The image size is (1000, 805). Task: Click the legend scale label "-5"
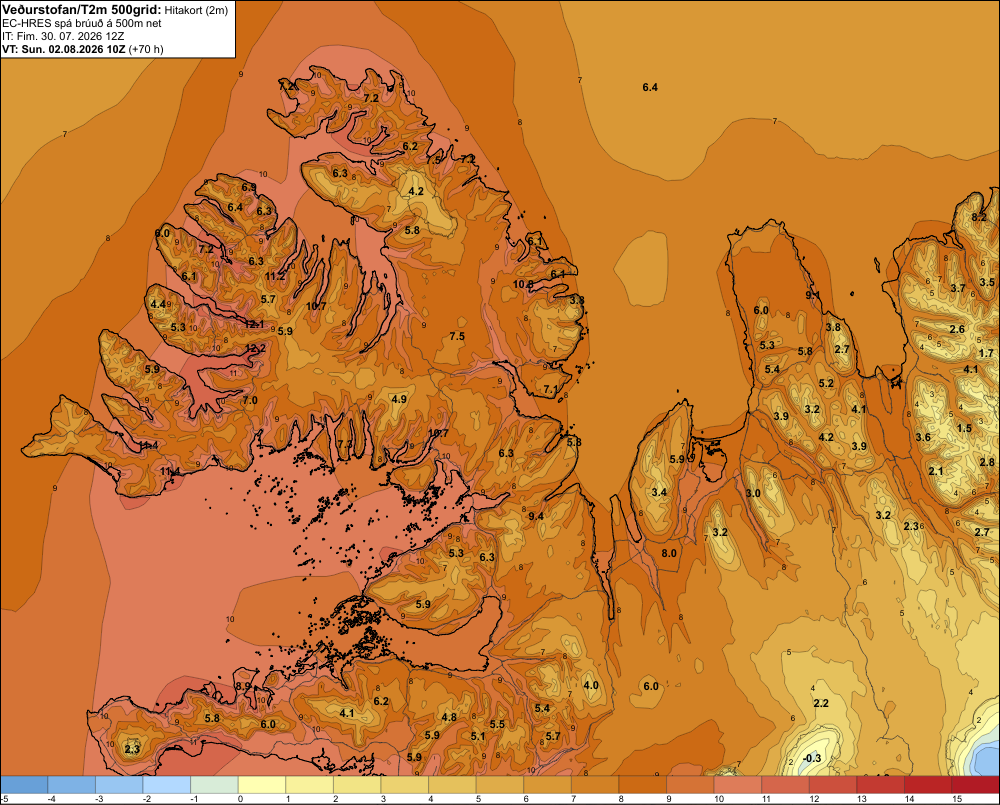(x=5, y=799)
